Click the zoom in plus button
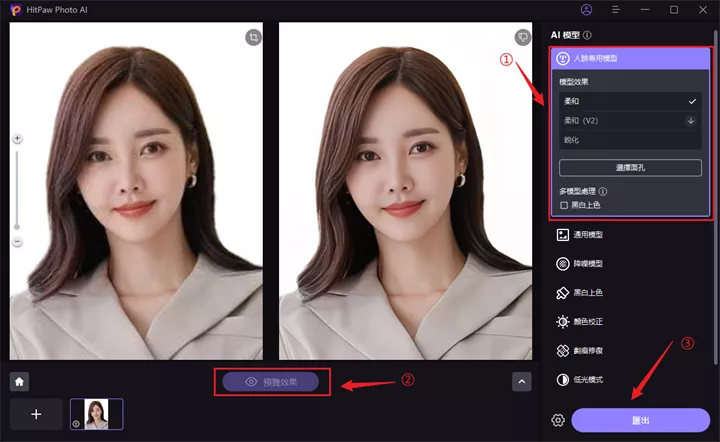Screen dimensions: 720x442 pyautogui.click(x=17, y=139)
